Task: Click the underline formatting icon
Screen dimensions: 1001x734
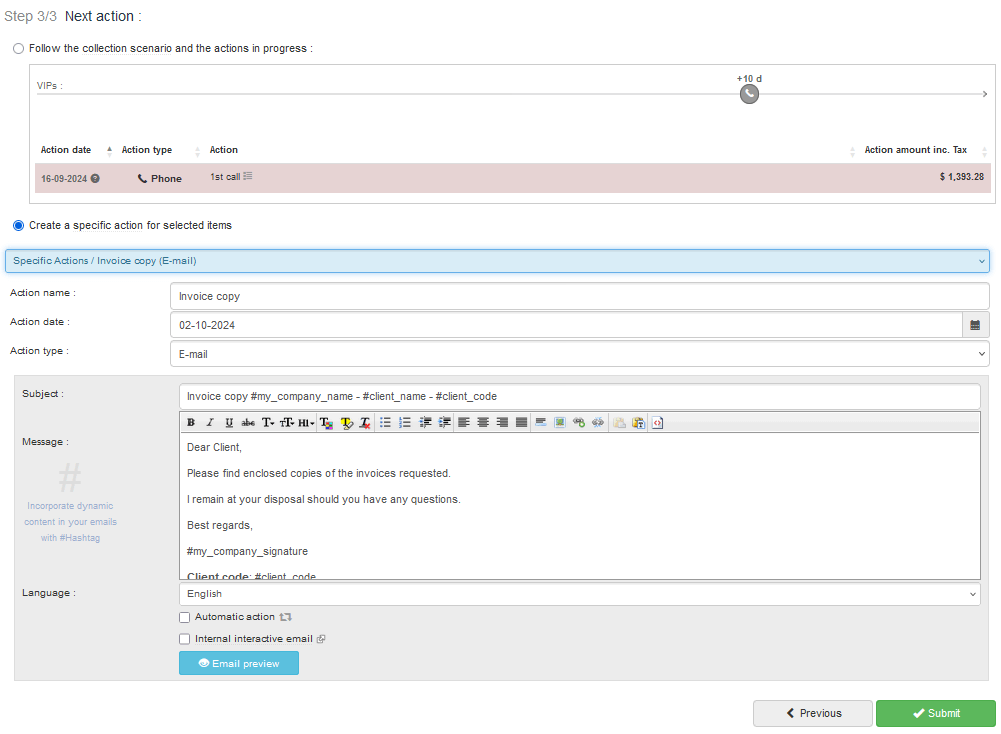Action: point(229,423)
